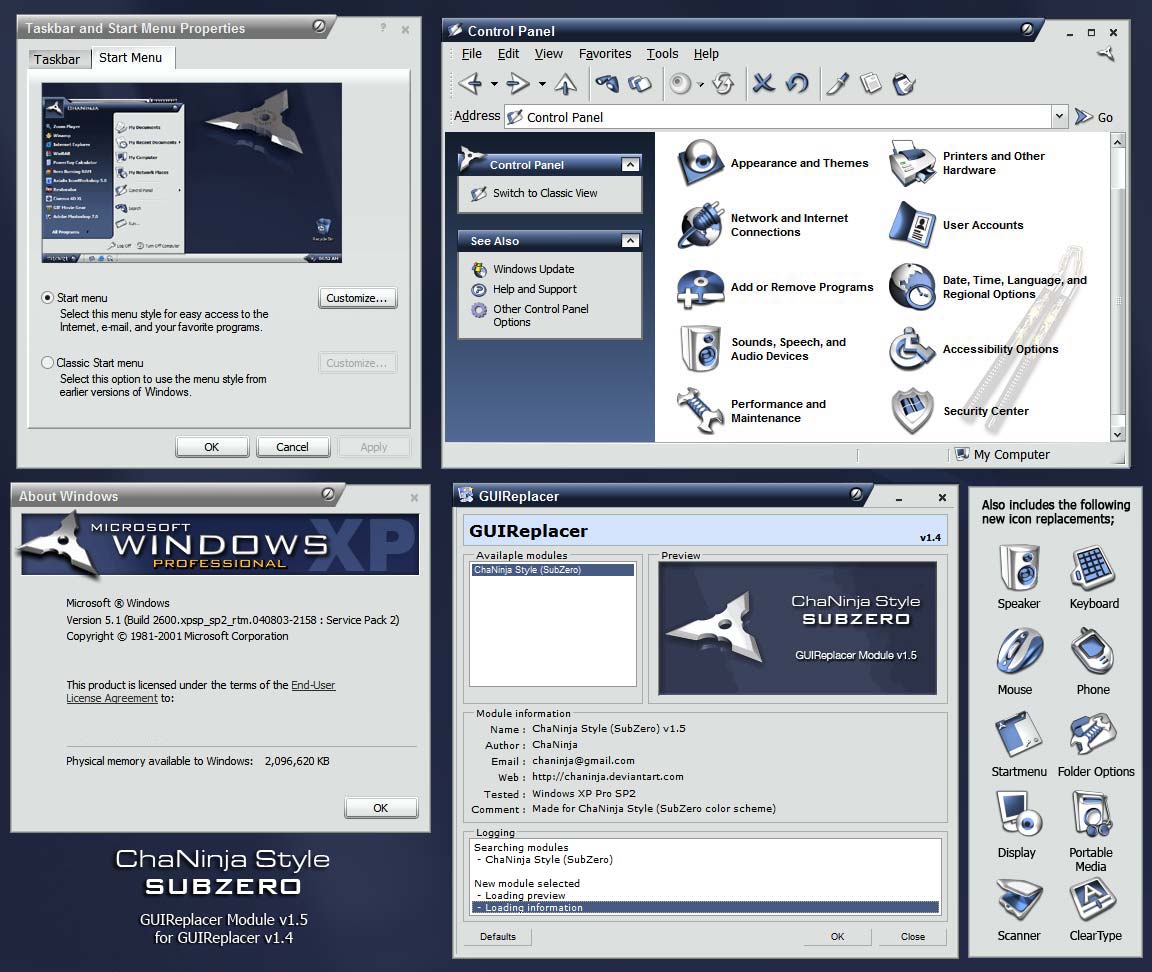The height and width of the screenshot is (972, 1152).
Task: Open the End-User License Agreement link
Action: pos(201,691)
